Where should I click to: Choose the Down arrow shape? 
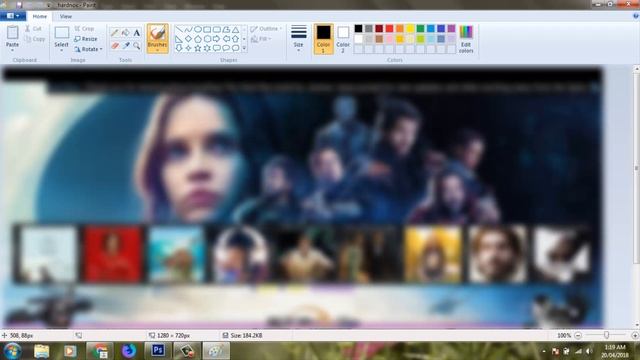[179, 48]
